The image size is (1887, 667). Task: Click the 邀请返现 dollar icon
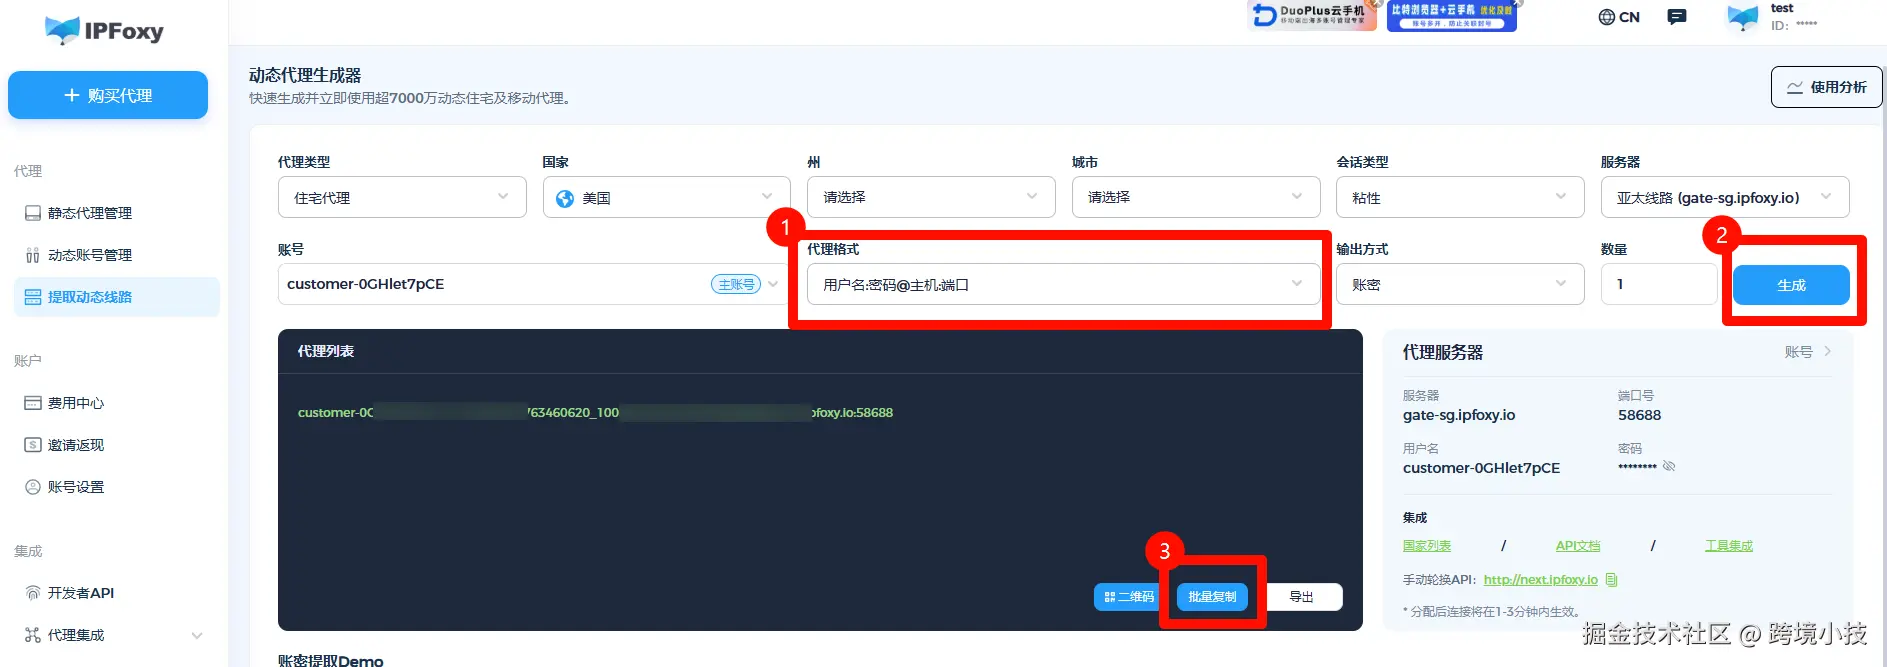pyautogui.click(x=33, y=445)
